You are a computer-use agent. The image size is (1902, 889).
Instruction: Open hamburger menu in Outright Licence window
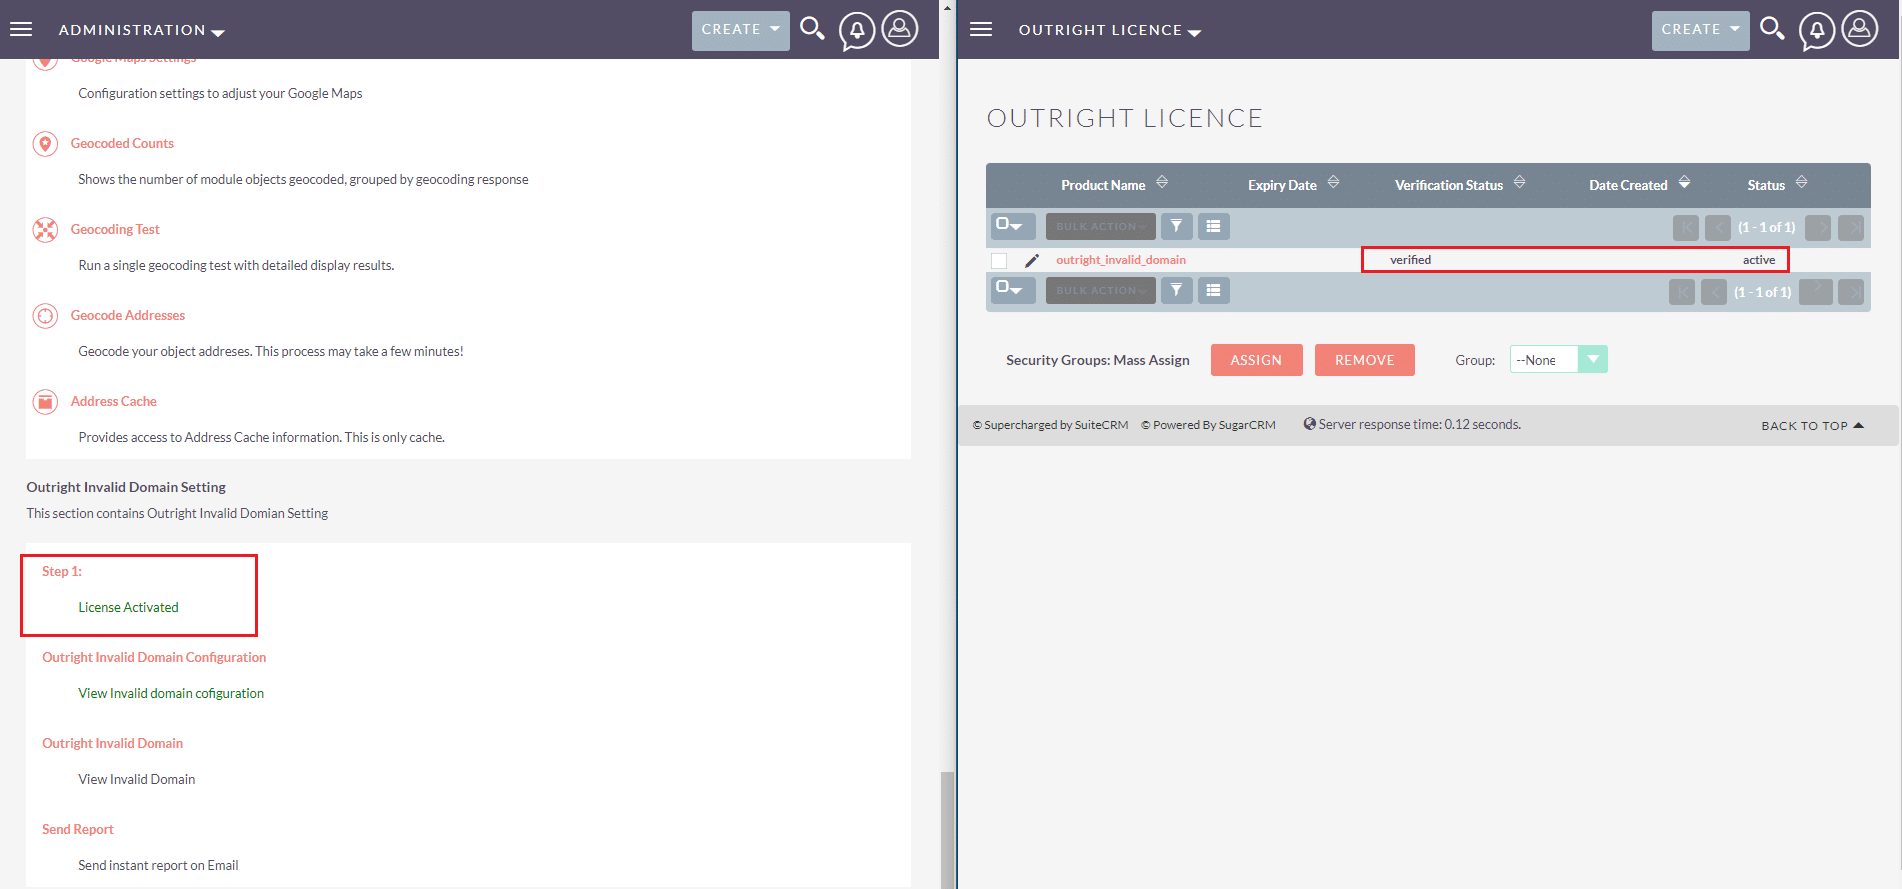click(981, 29)
